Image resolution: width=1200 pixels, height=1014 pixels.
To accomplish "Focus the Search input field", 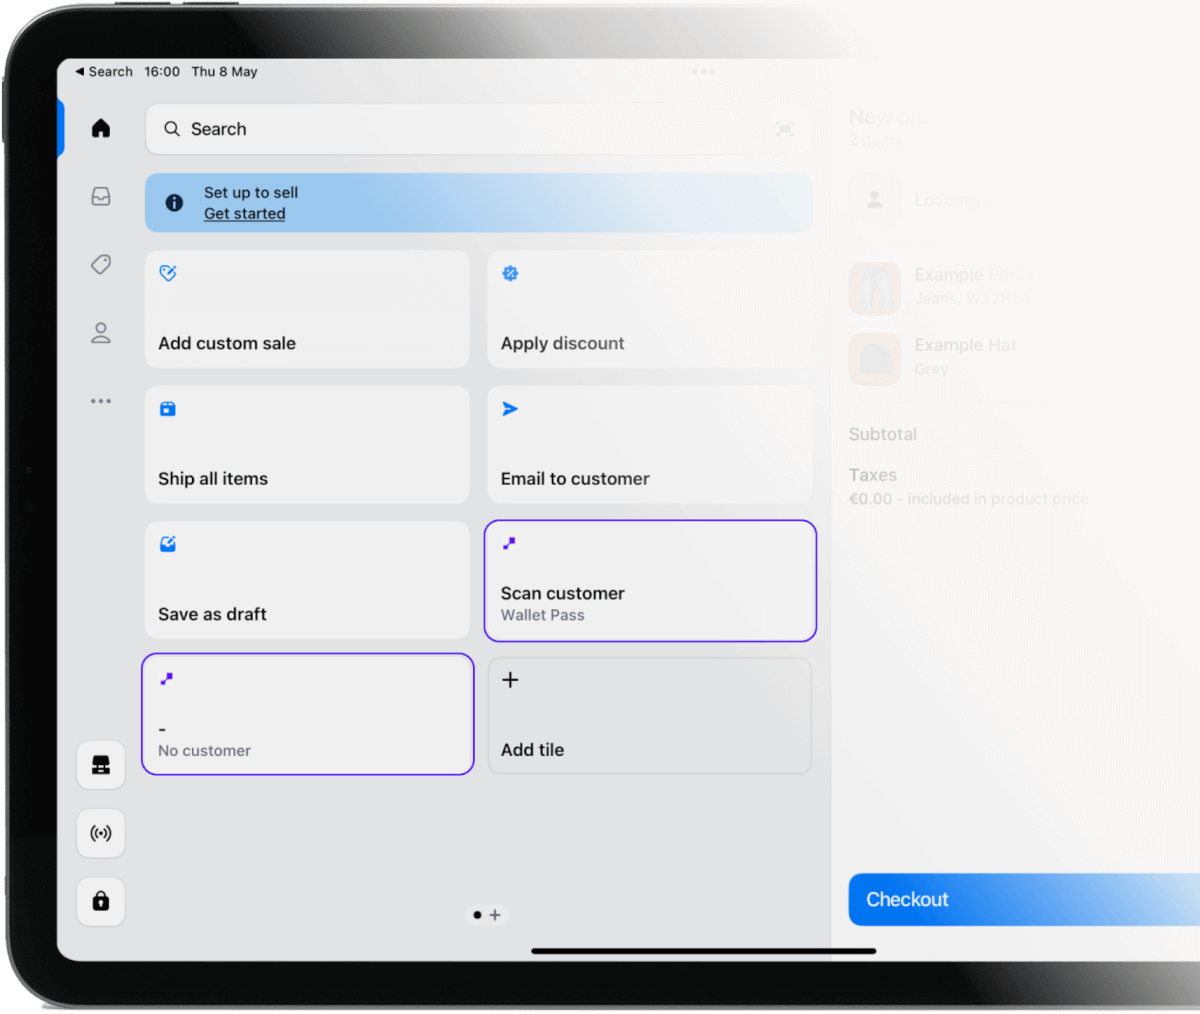I will 478,129.
